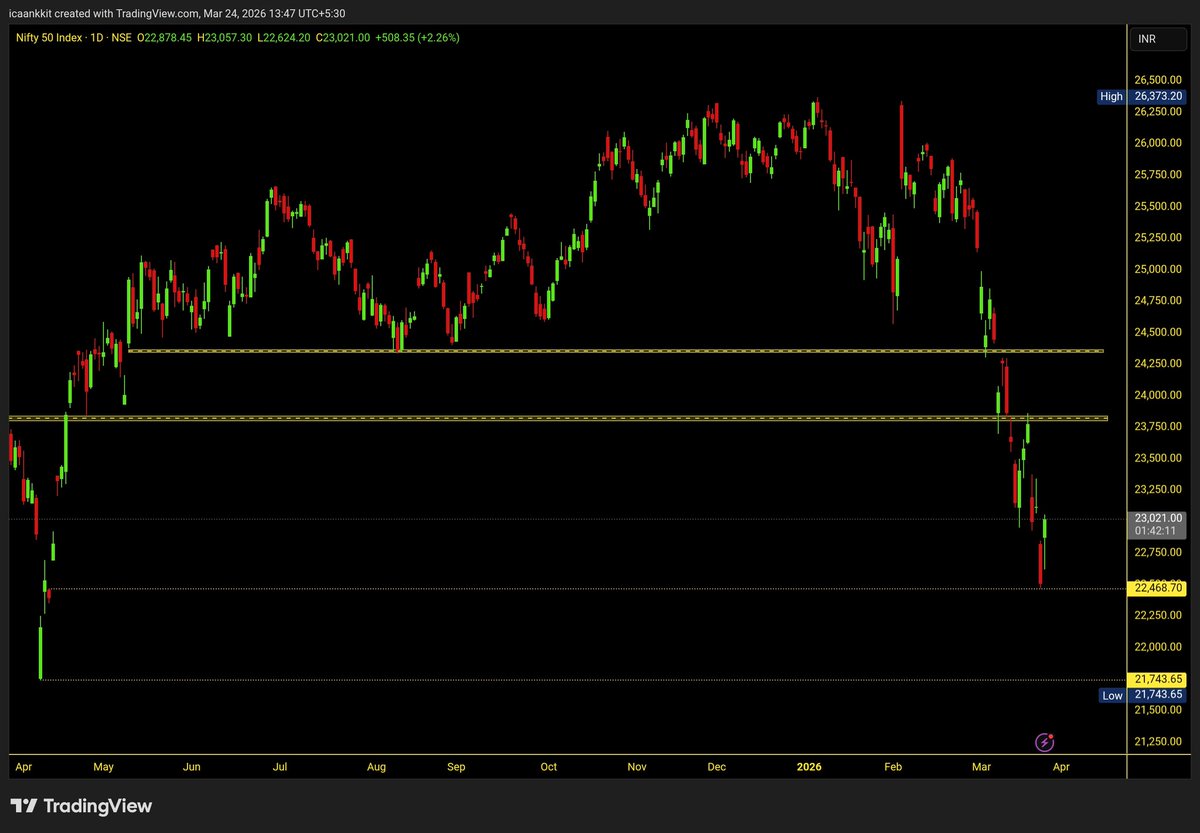Click the Low 21,743.65 price flag
This screenshot has width=1200, height=833.
point(1143,694)
